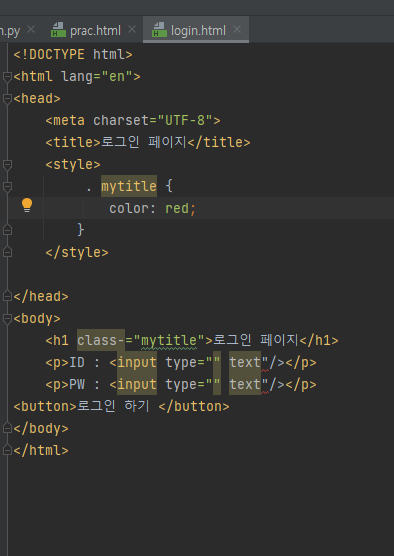Collapse the <html lang="en"> fold marker
The height and width of the screenshot is (556, 394).
click(x=7, y=77)
